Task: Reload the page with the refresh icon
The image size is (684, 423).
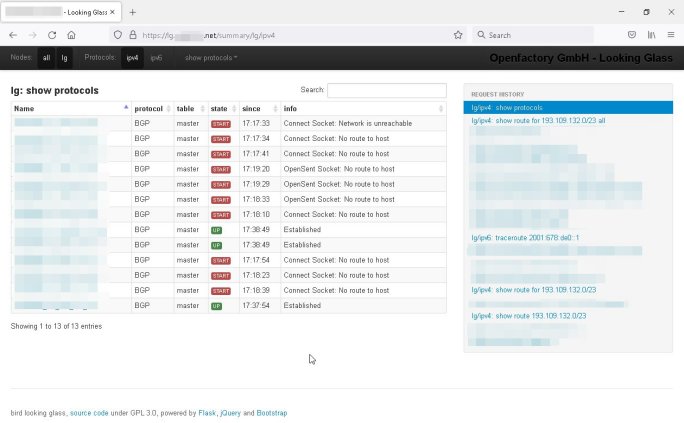Action: [x=52, y=35]
